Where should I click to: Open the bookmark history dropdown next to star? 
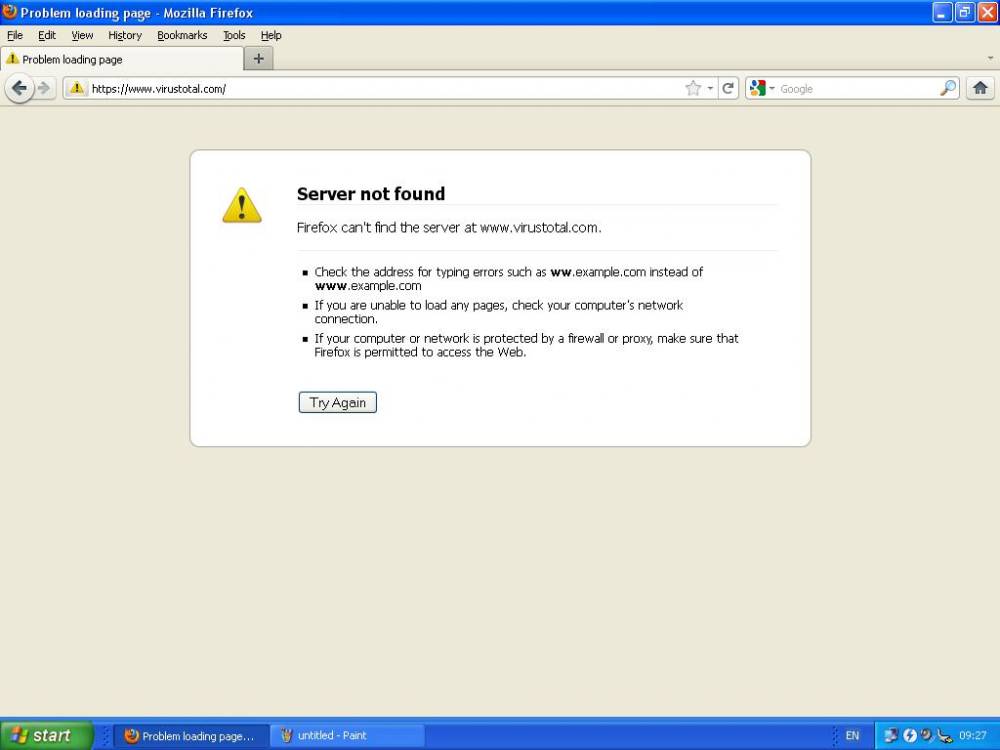pos(710,89)
